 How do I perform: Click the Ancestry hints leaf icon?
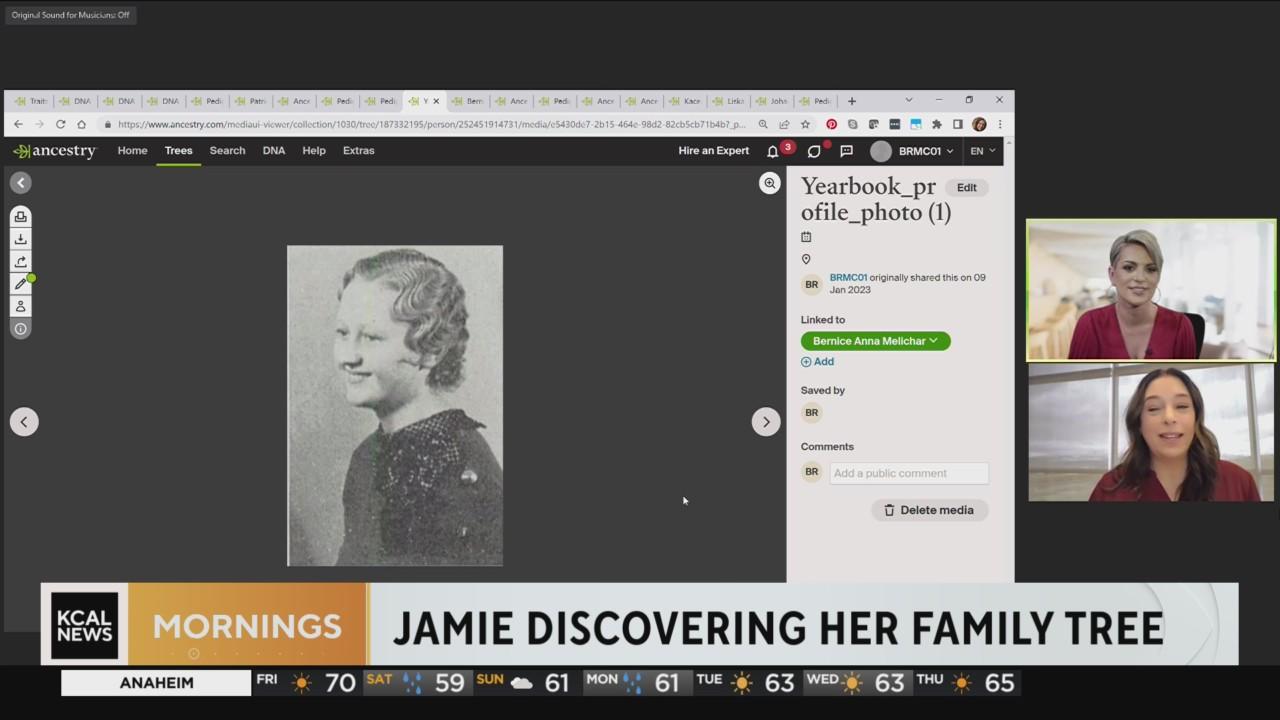[x=814, y=151]
